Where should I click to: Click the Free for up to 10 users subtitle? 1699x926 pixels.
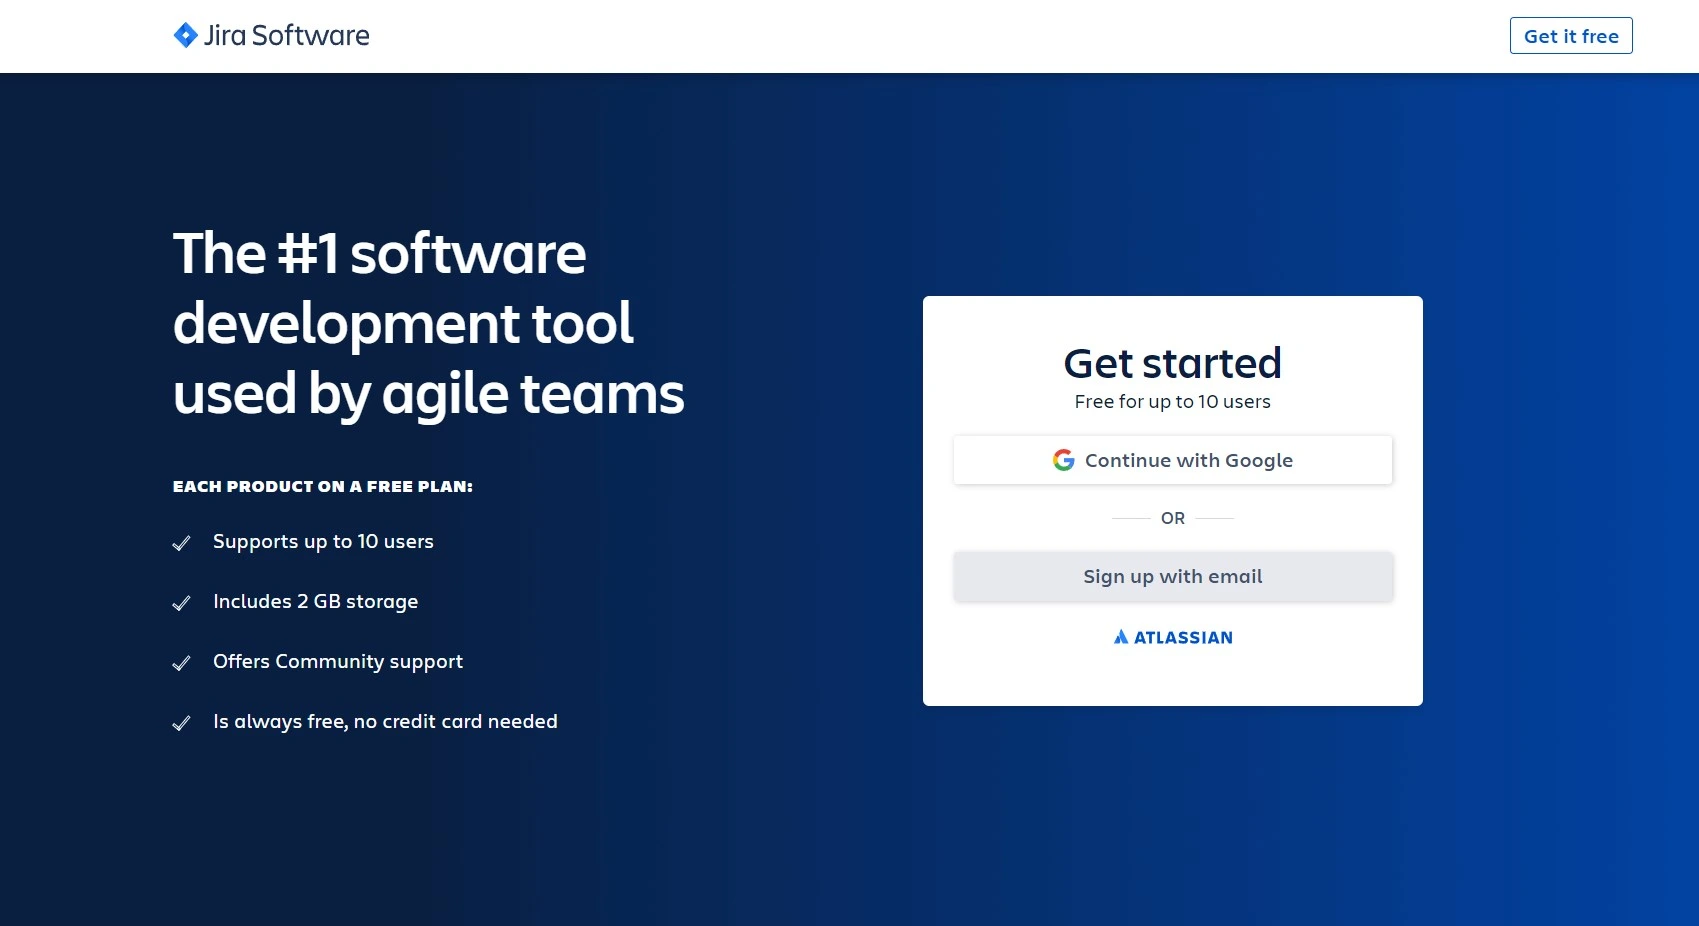coord(1172,402)
